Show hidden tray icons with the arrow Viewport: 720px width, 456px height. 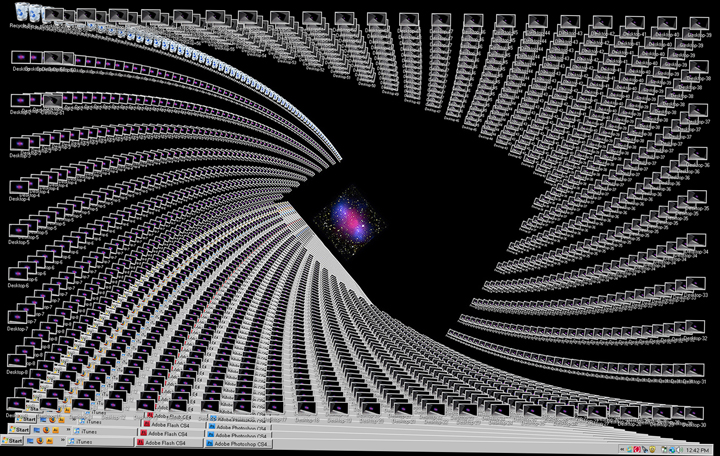coord(624,448)
